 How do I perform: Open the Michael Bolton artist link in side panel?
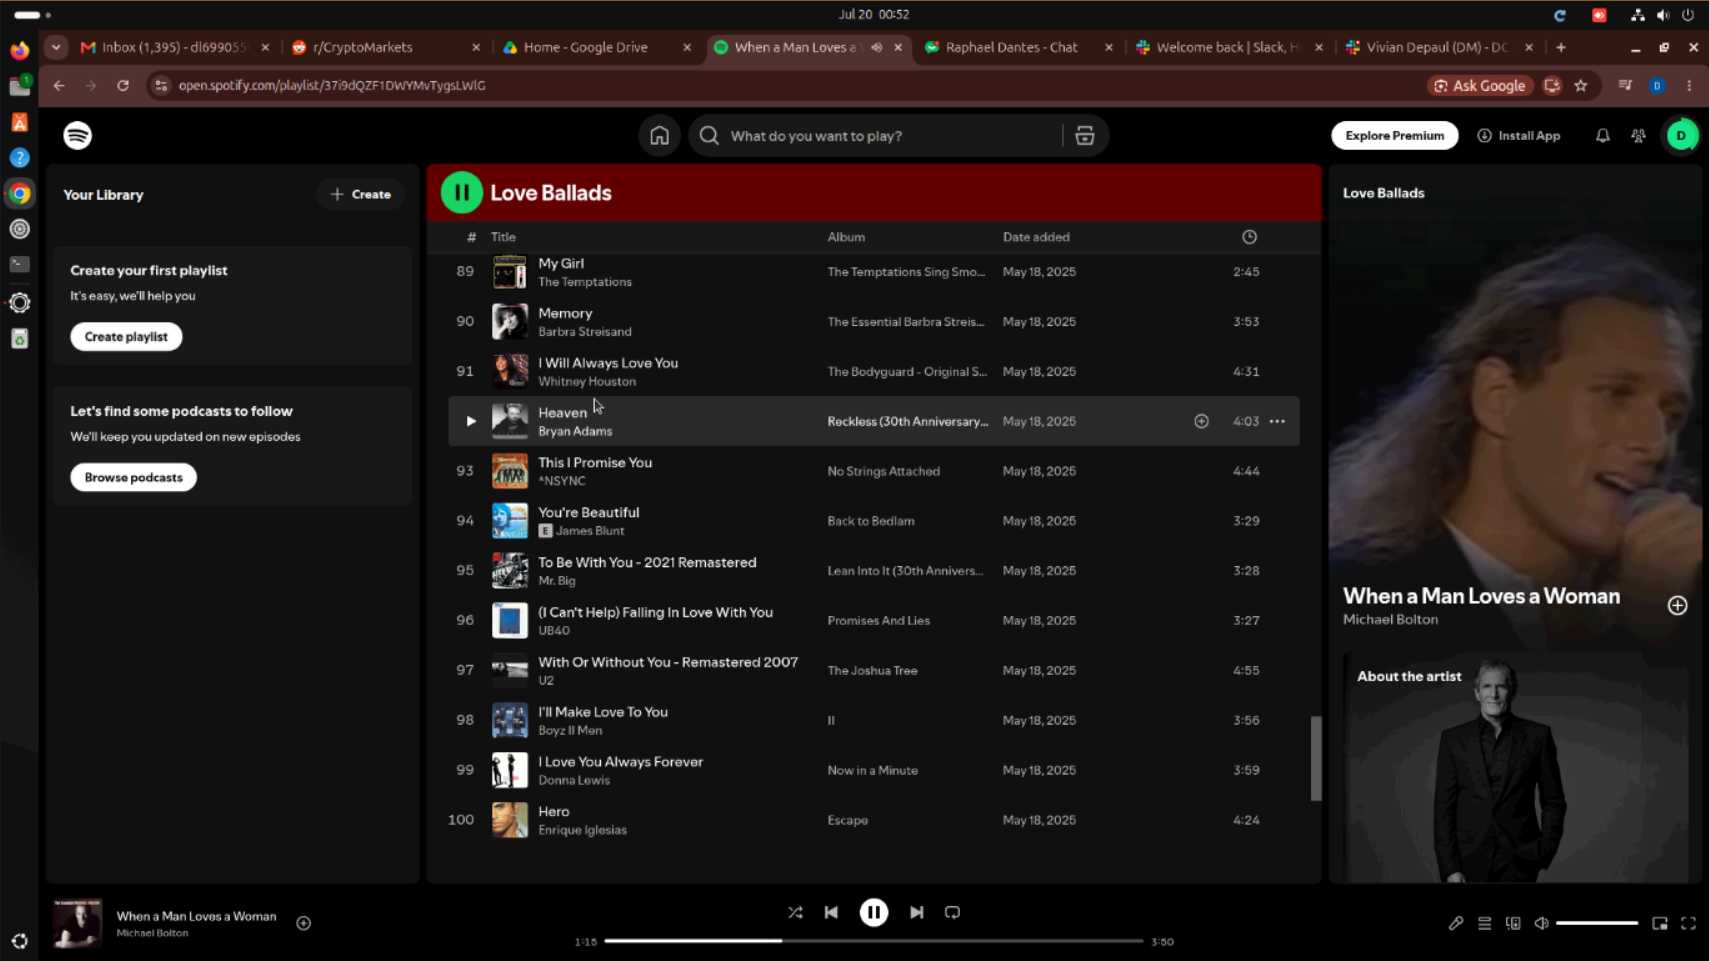[x=1390, y=620]
